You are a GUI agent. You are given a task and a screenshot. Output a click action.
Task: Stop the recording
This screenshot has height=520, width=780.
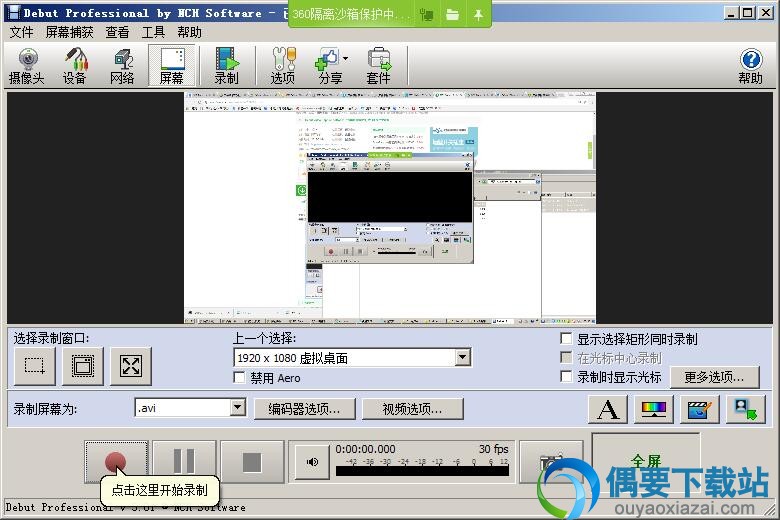point(252,462)
